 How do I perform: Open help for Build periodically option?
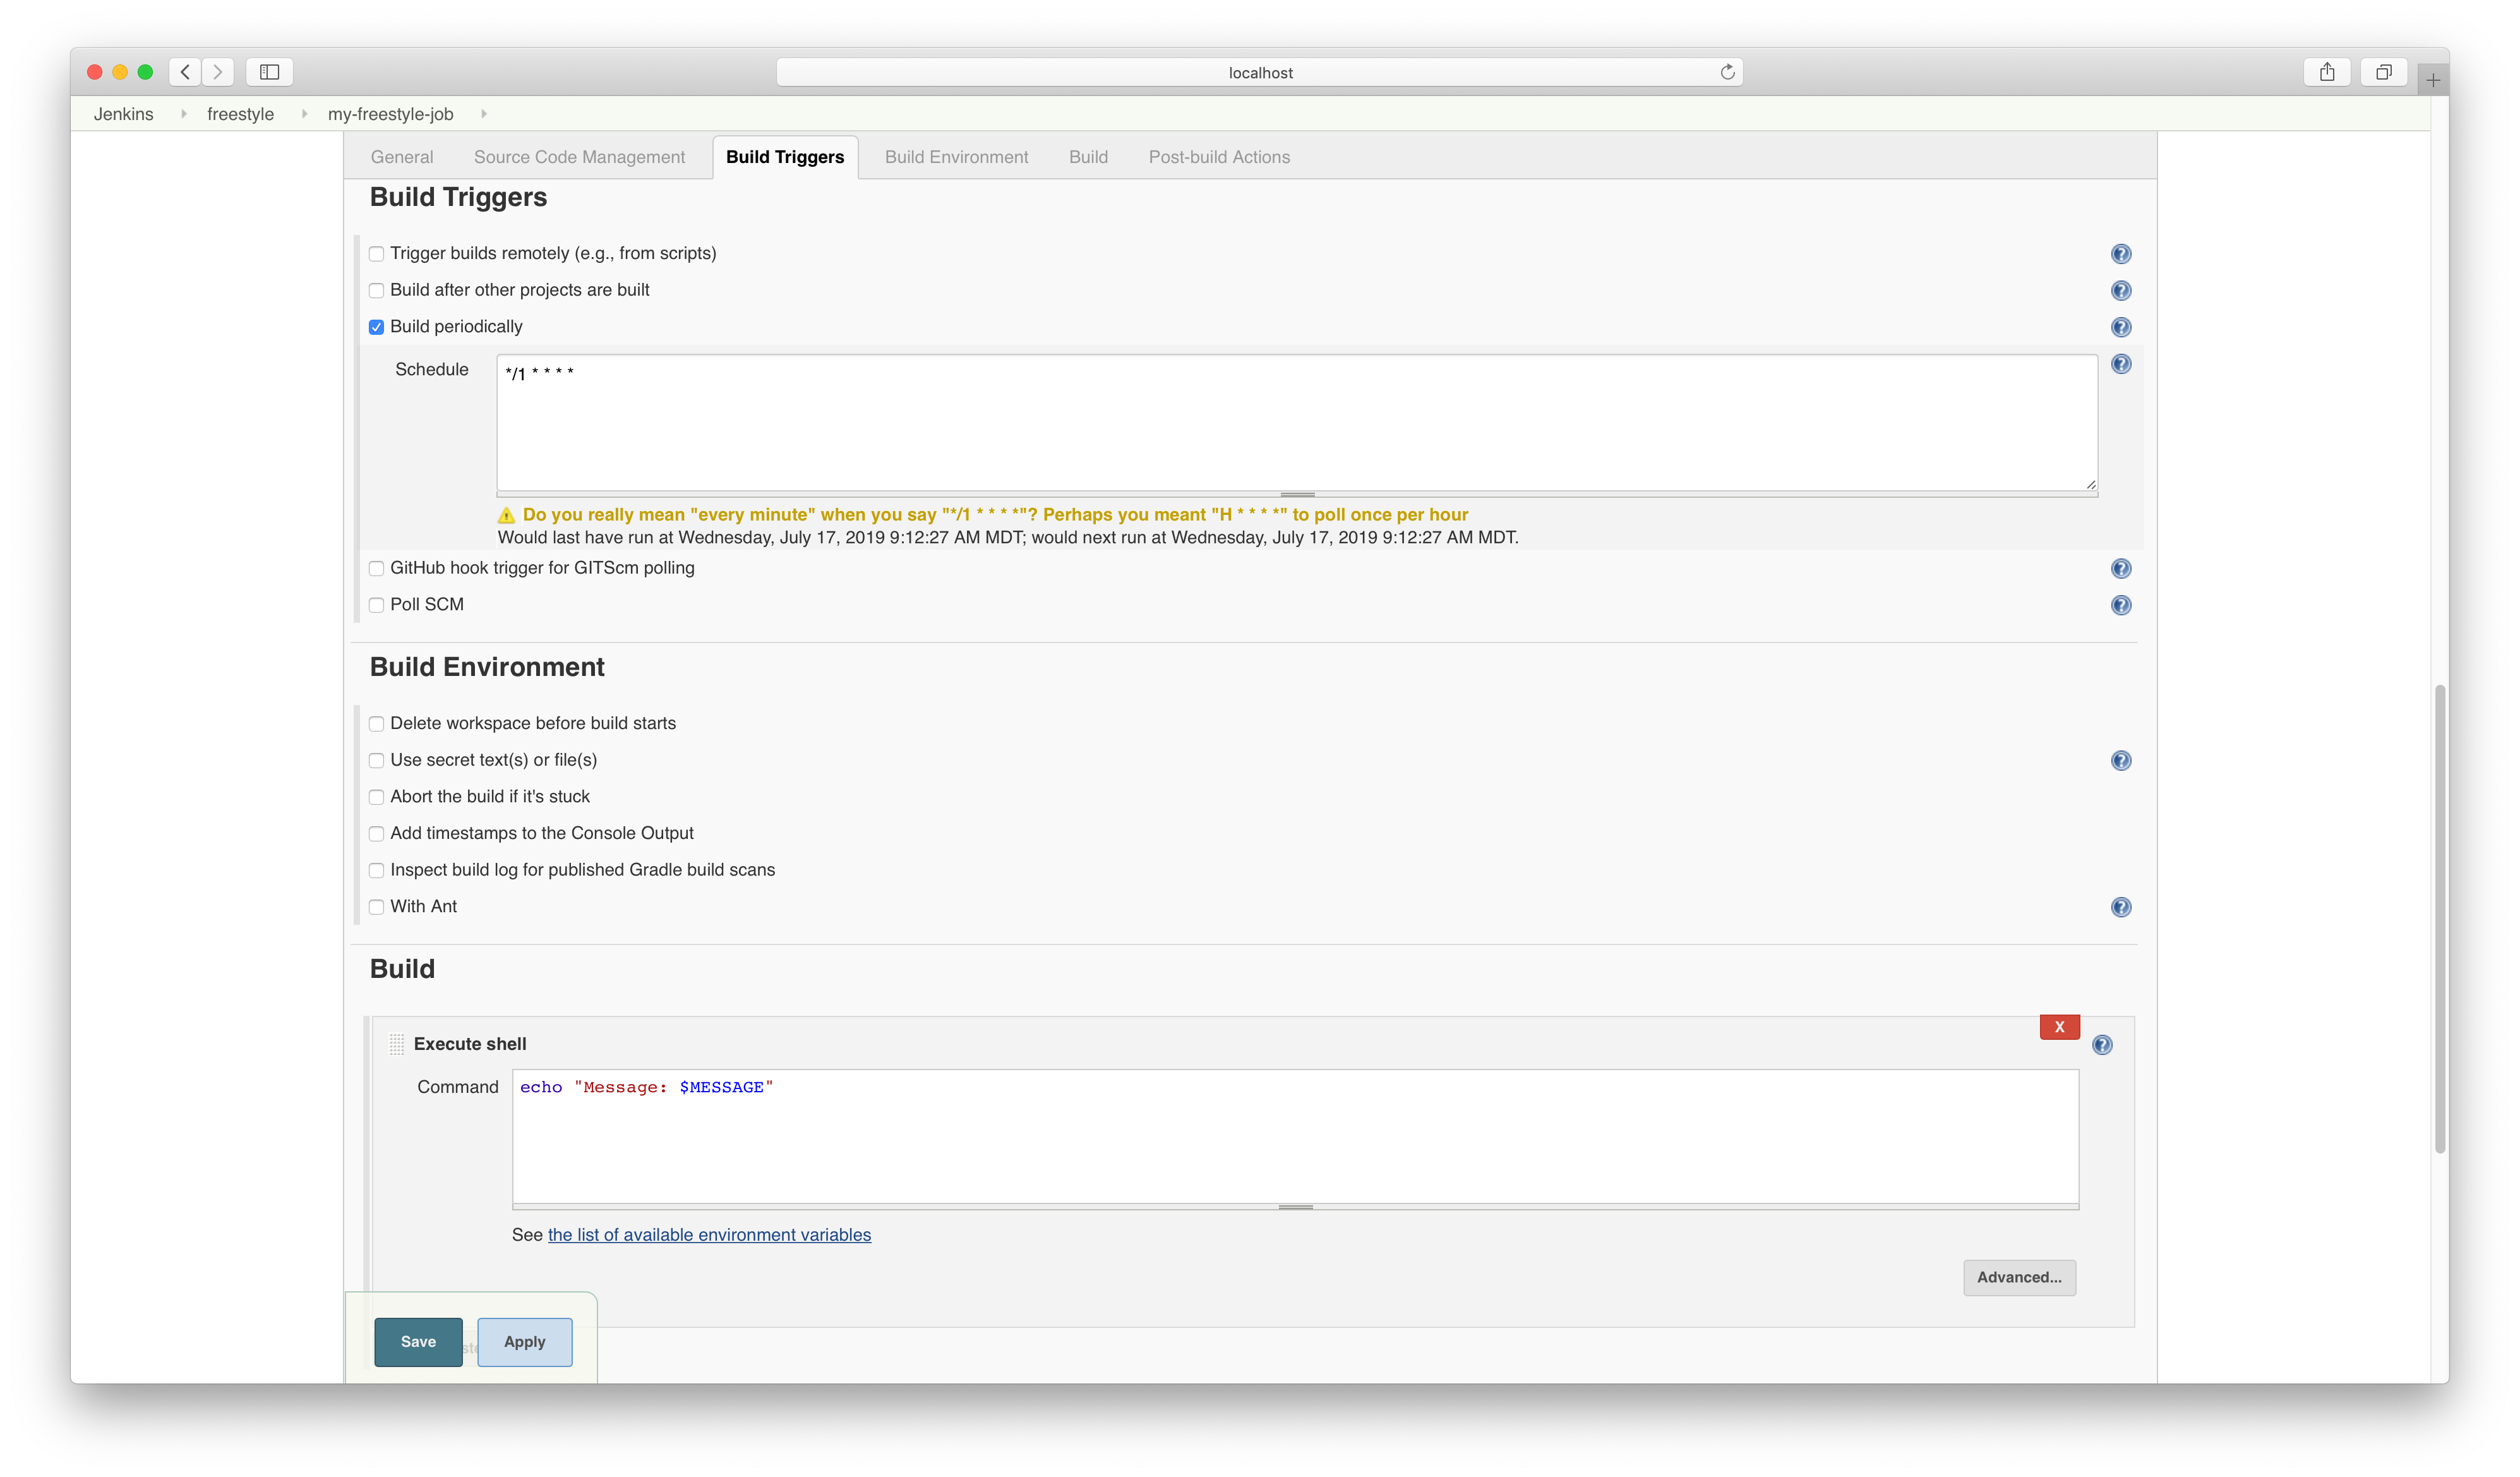2120,327
